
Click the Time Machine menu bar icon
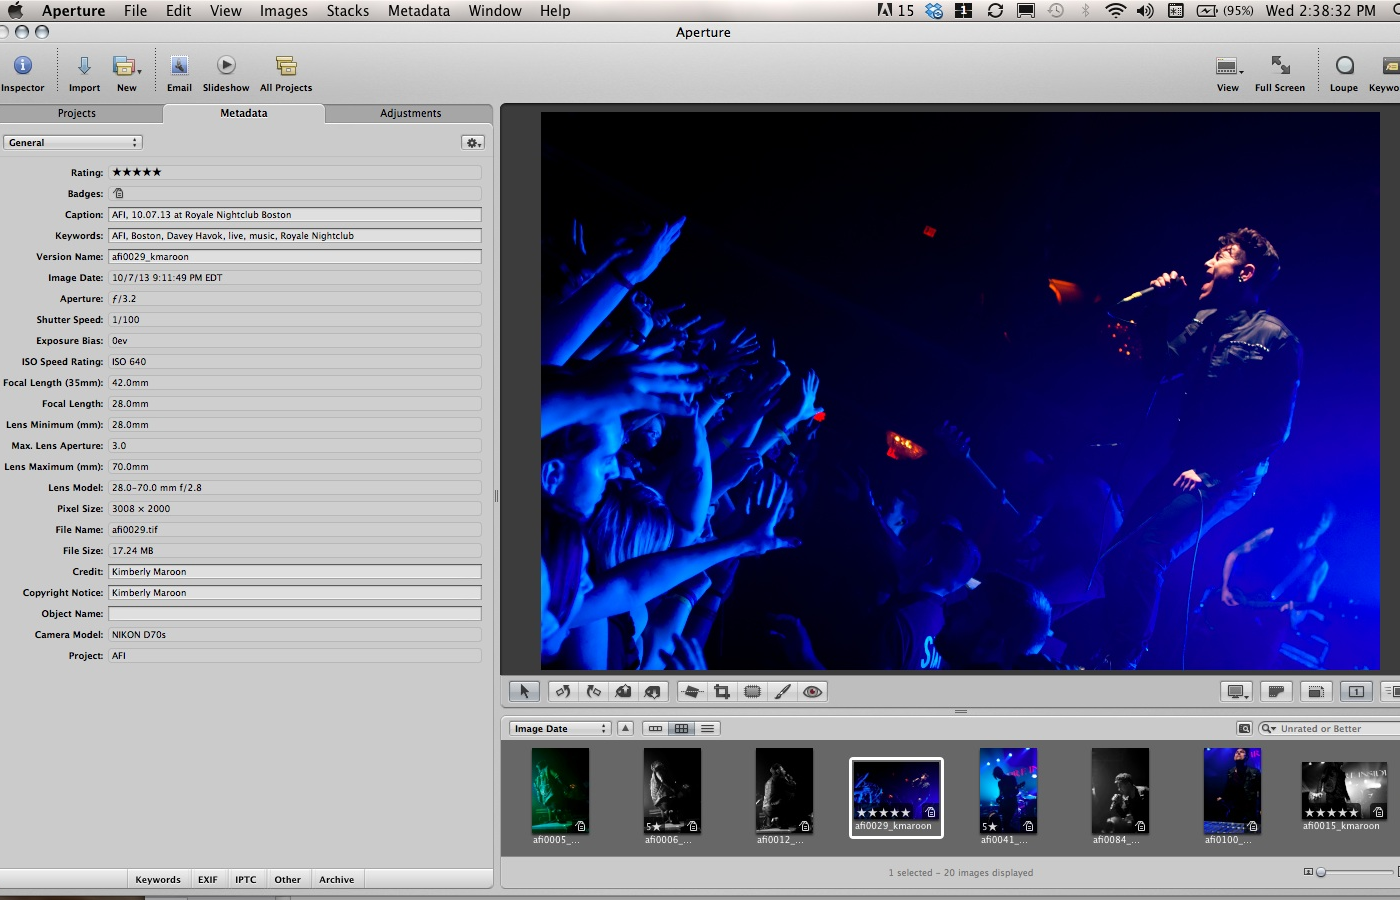point(1056,11)
